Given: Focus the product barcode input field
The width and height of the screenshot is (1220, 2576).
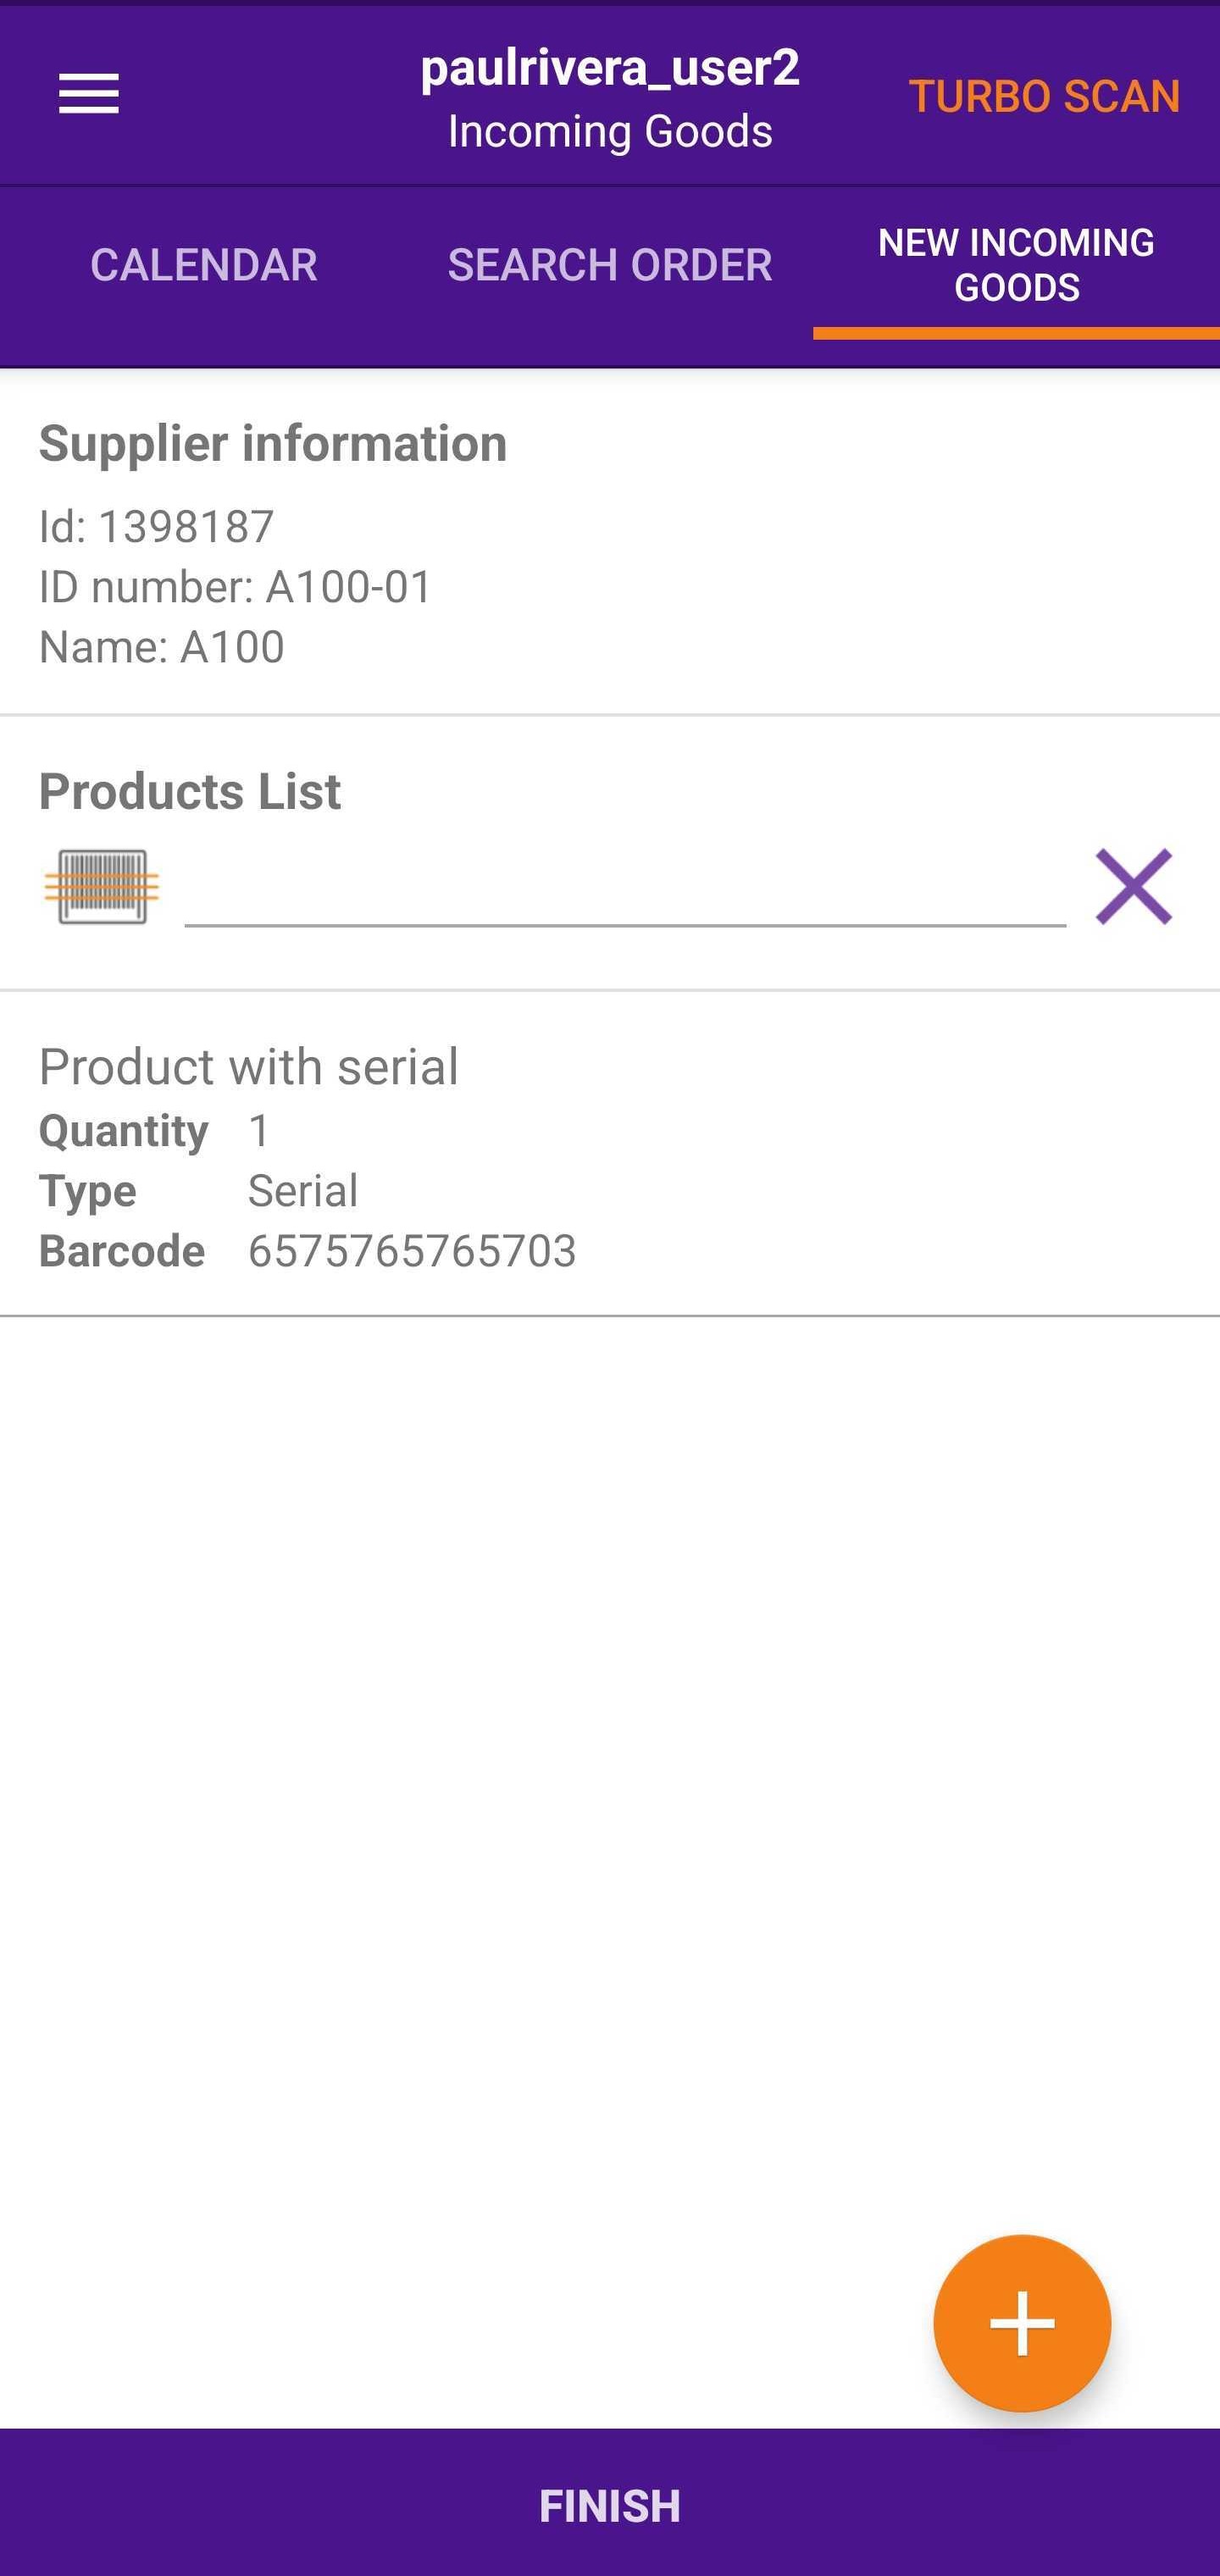Looking at the screenshot, I should 625,888.
